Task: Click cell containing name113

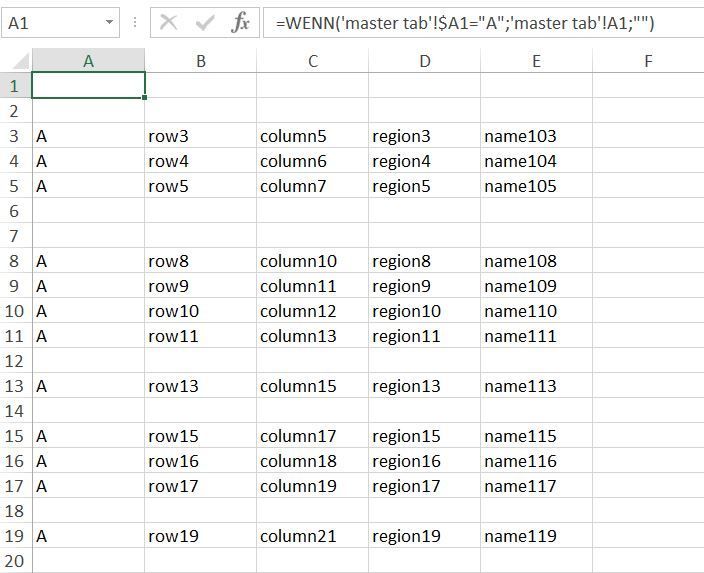Action: (x=537, y=386)
